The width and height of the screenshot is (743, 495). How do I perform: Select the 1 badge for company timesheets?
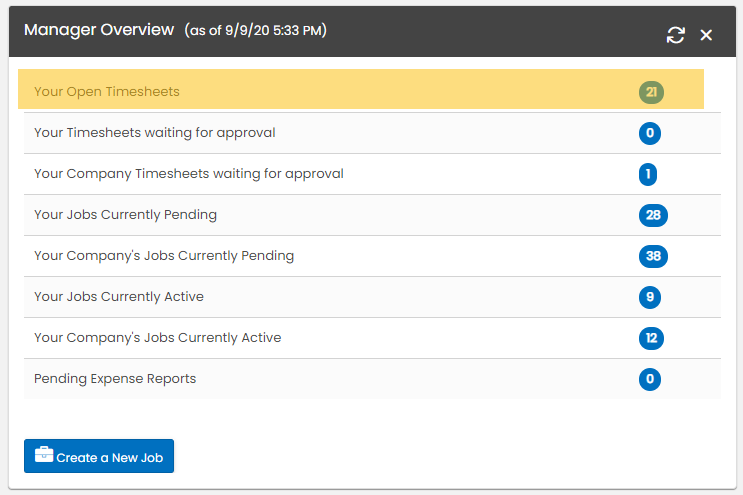click(x=648, y=174)
